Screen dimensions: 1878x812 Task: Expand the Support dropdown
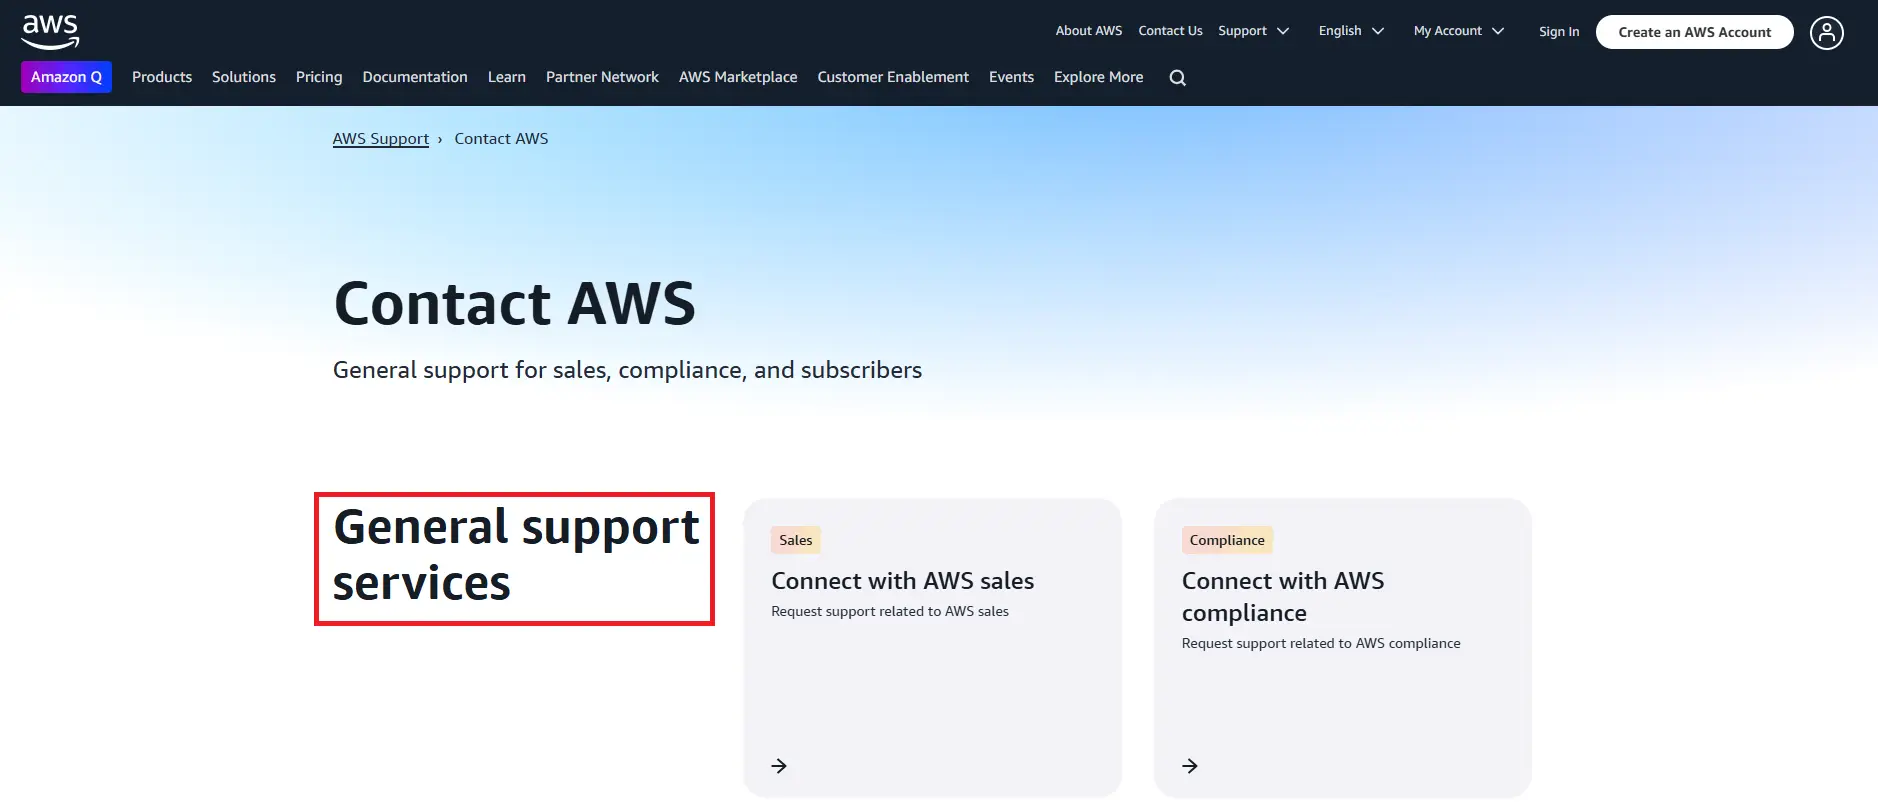pyautogui.click(x=1254, y=31)
